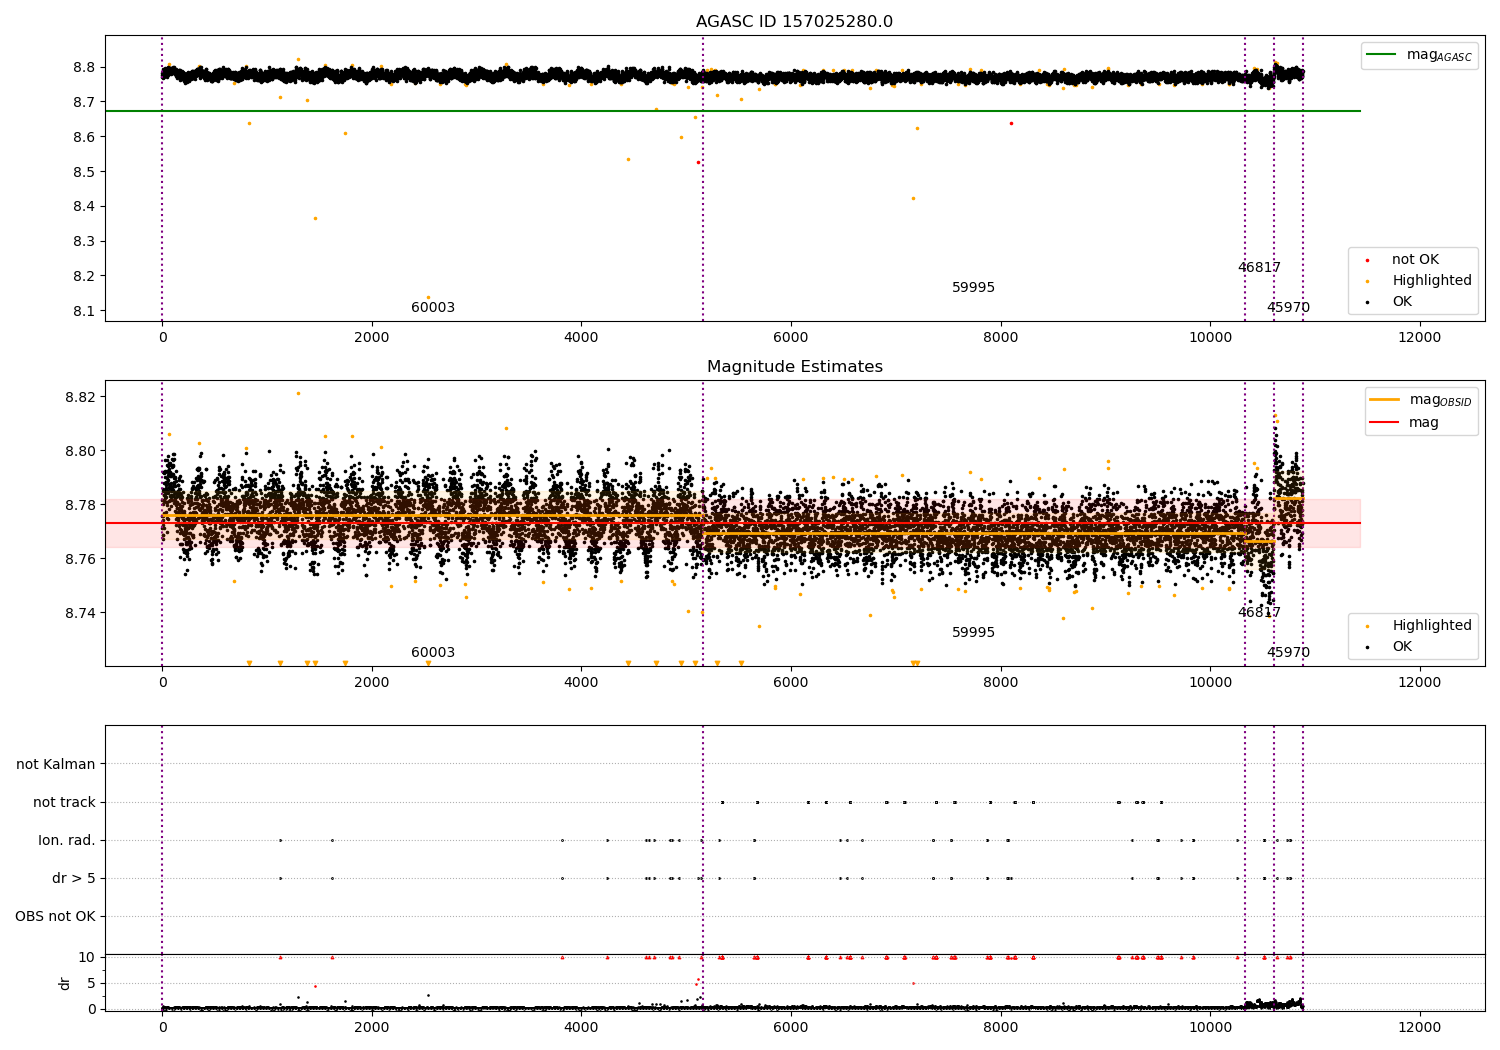1500x1050 pixels.
Task: Click the rotated "dr" axis label
Action: (x=65, y=983)
